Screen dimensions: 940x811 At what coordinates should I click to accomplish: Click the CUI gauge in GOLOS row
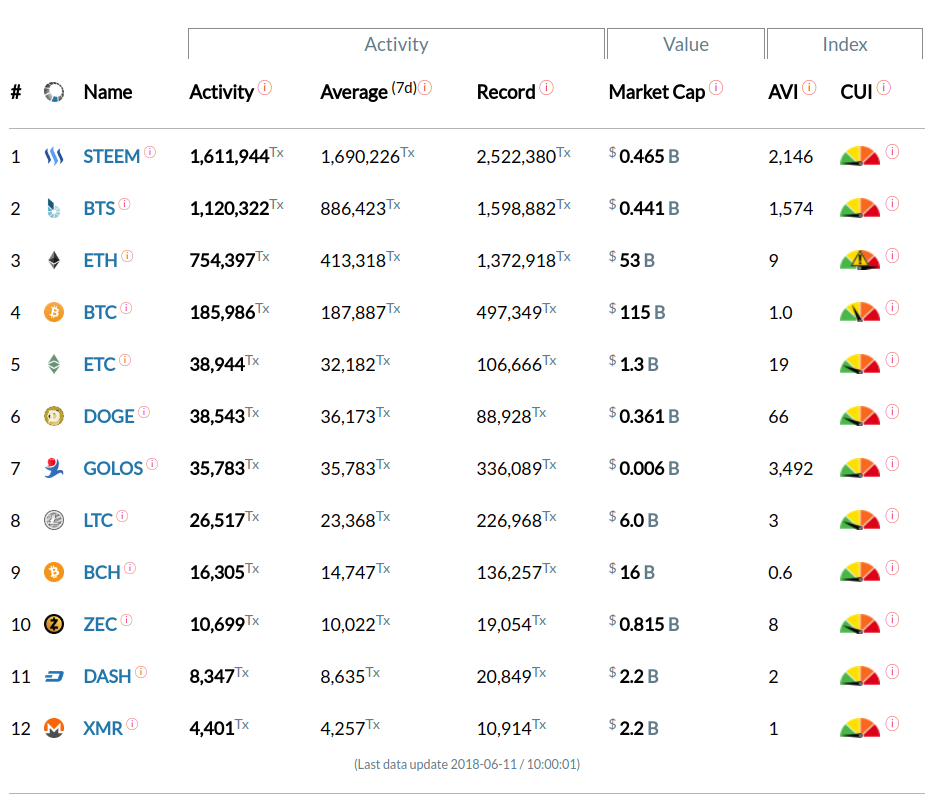pyautogui.click(x=860, y=468)
